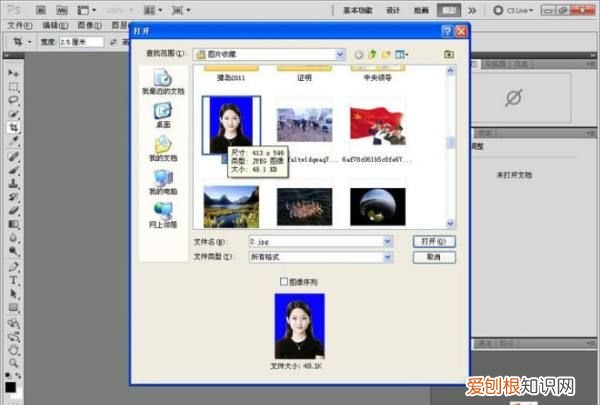Select the History Brush tool
This screenshot has width=600, height=405.
[x=13, y=197]
